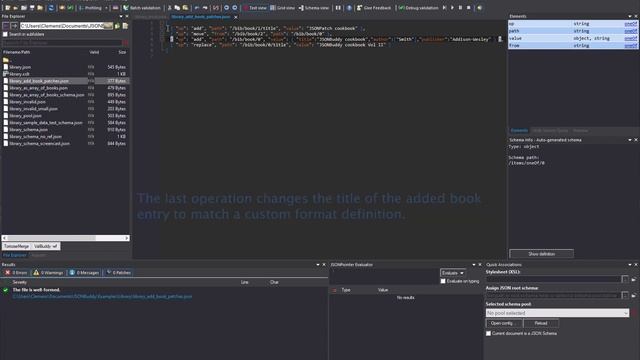
Task: Click the debug play icon
Action: pos(452,8)
